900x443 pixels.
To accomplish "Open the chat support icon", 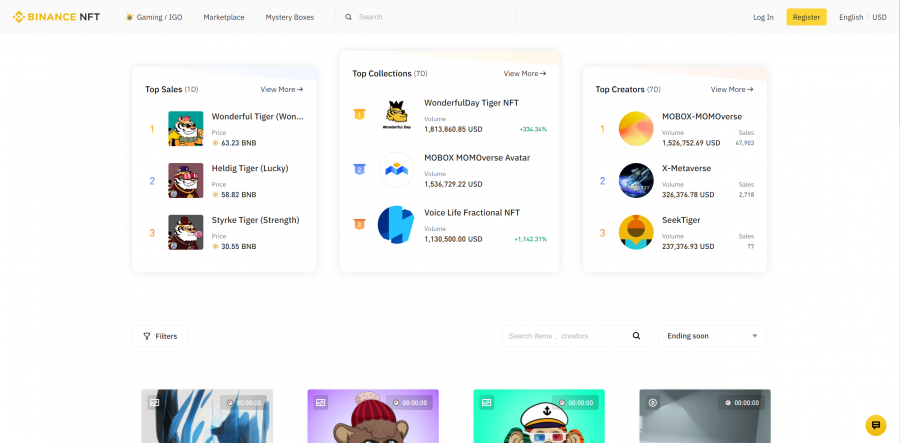I will (876, 425).
